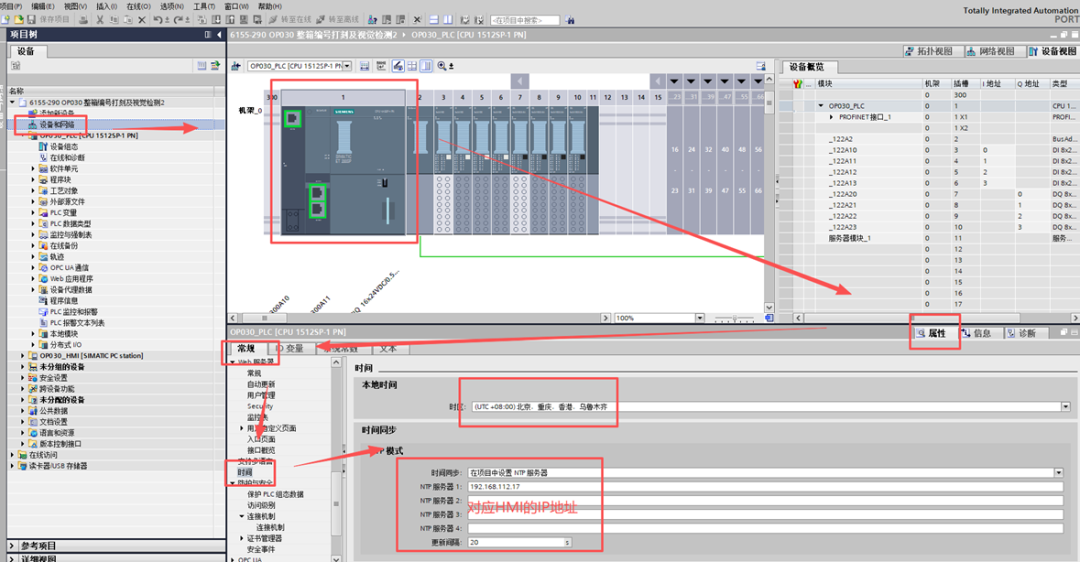Click the Delete X toolbar icon
This screenshot has height=562, width=1080.
[x=142, y=20]
